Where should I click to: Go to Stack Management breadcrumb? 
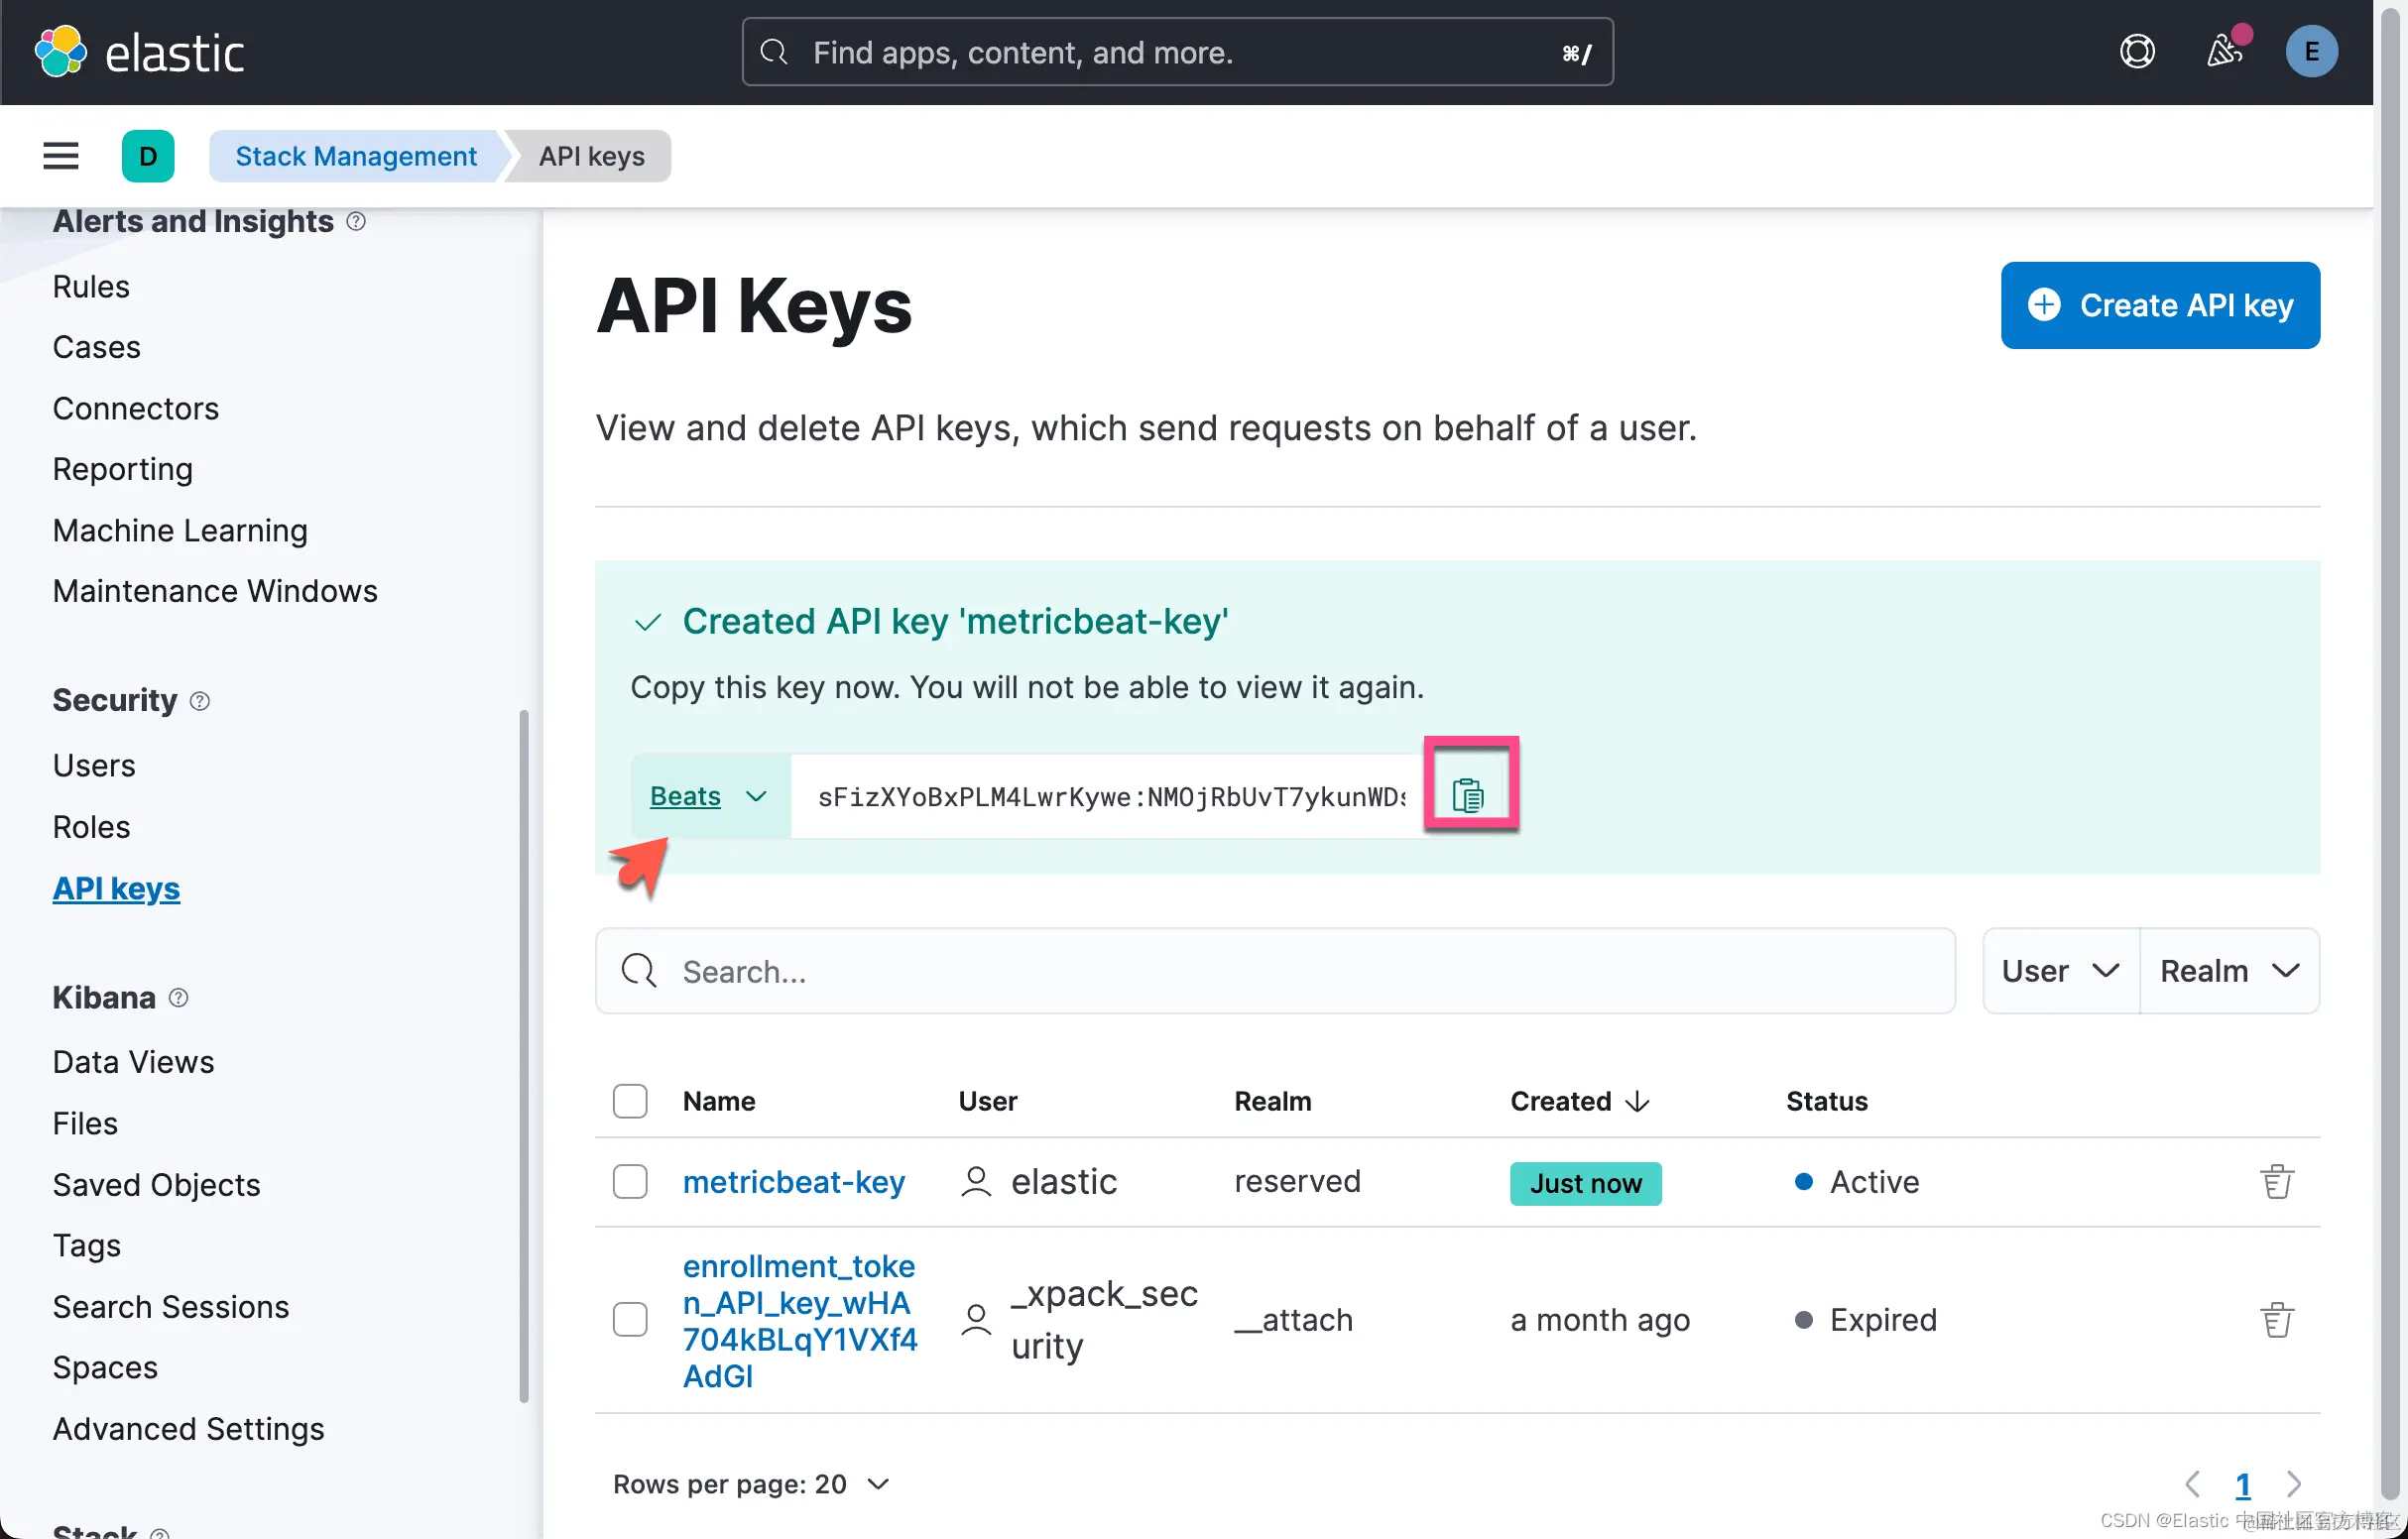[x=356, y=156]
